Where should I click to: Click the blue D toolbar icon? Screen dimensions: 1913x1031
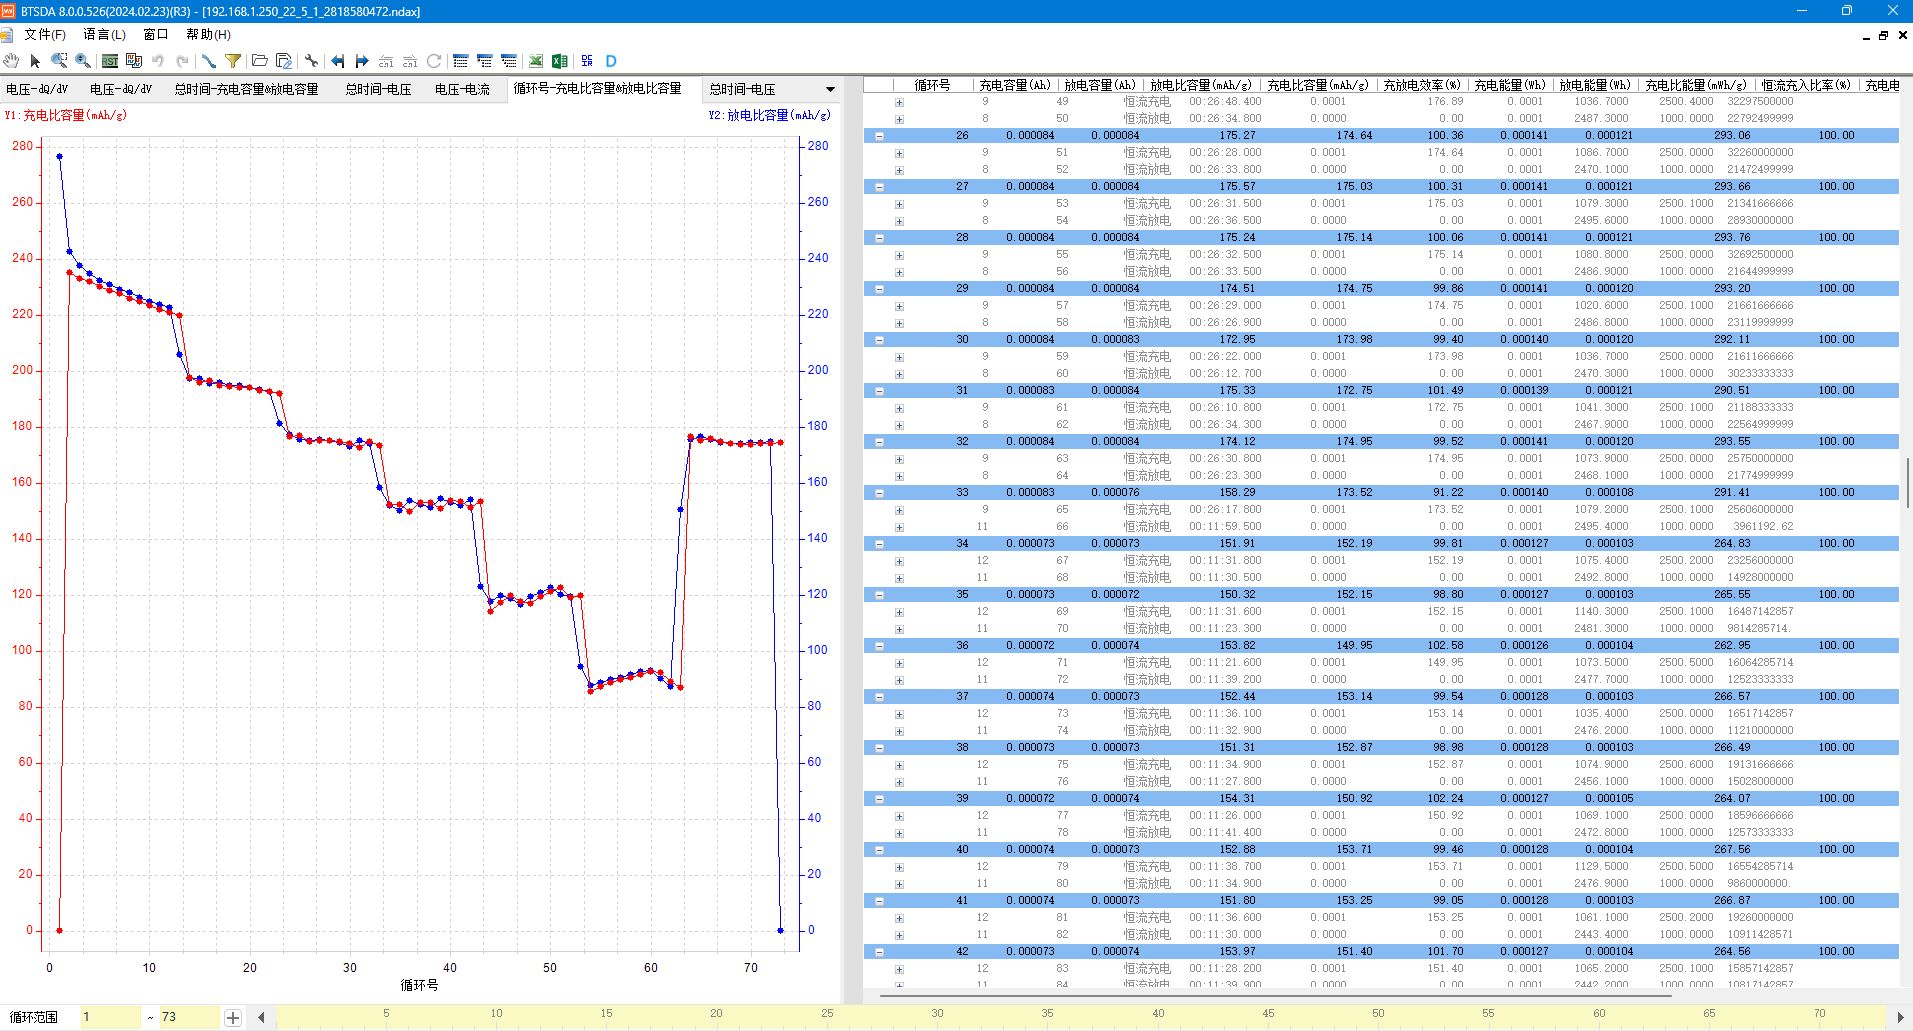click(611, 61)
